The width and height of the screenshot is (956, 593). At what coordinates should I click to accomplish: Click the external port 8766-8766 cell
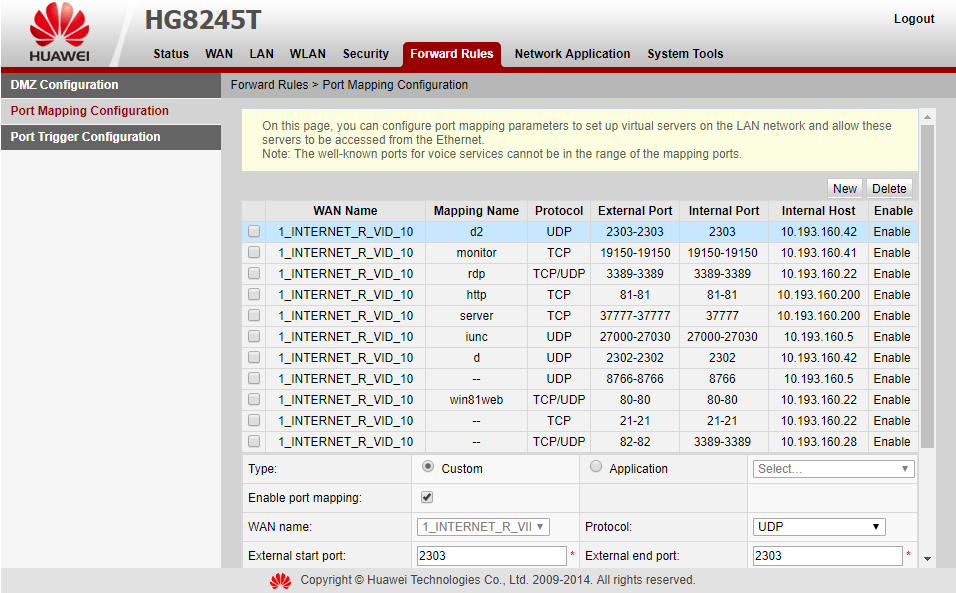(635, 379)
